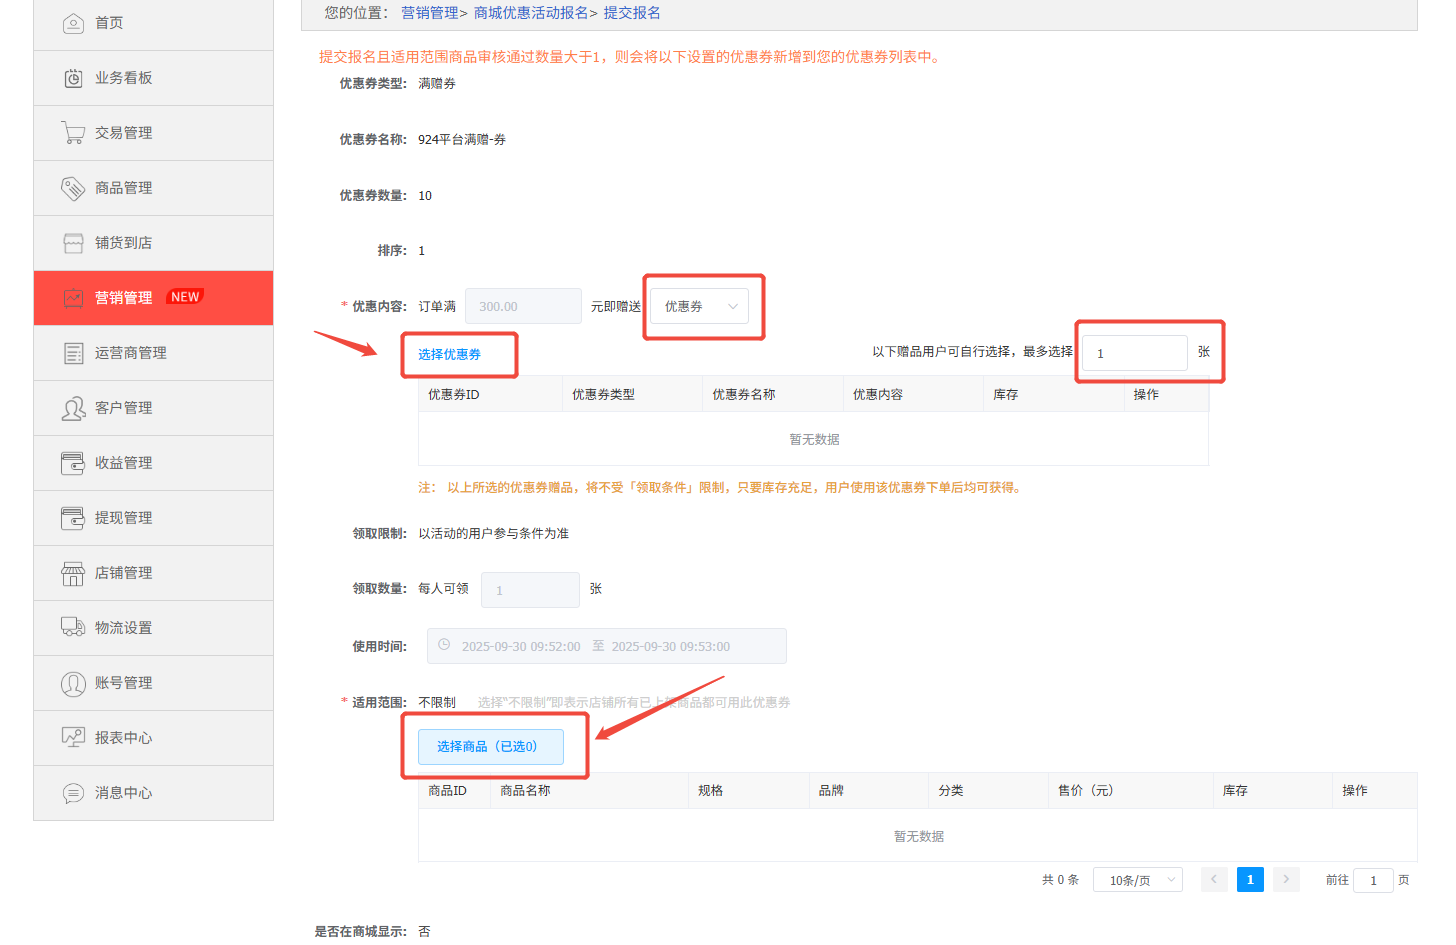The height and width of the screenshot is (945, 1456).
Task: Click the 业务看板 dashboard icon
Action: click(73, 77)
